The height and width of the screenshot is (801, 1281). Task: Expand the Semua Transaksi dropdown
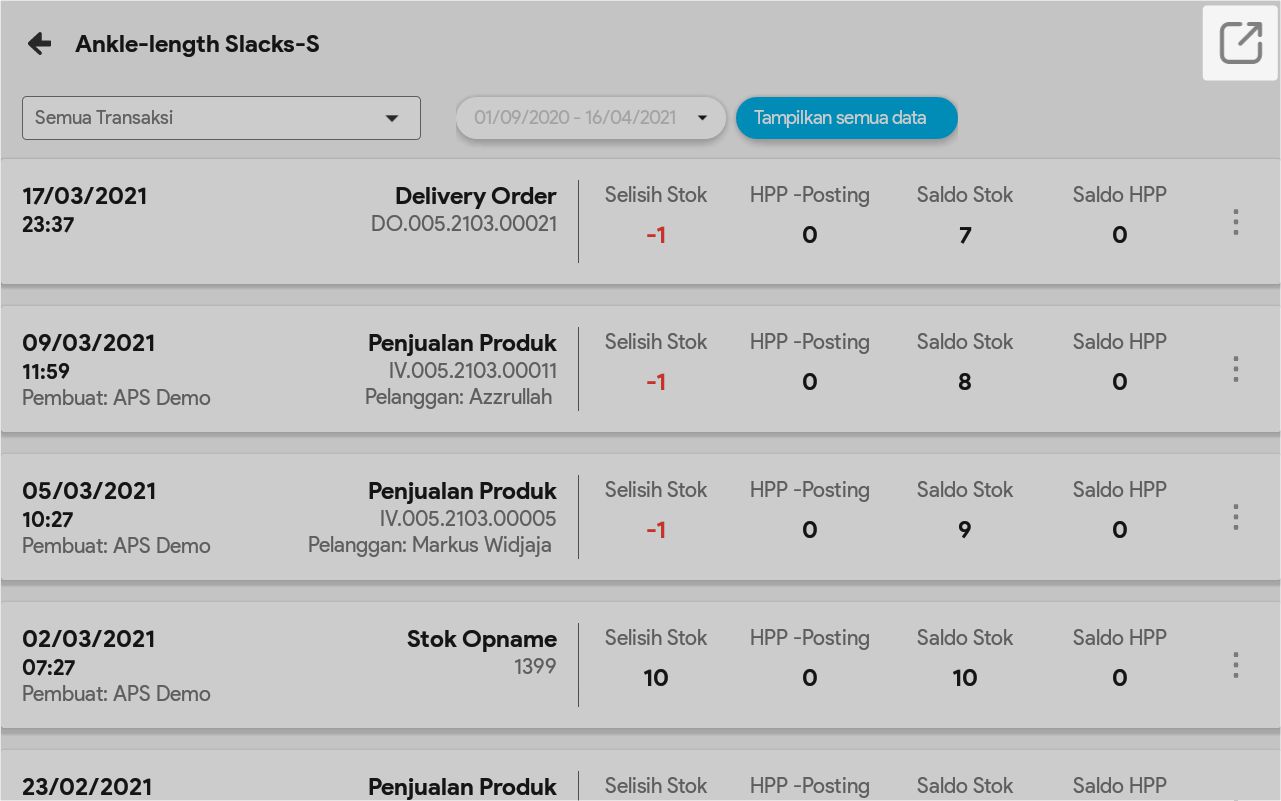pos(221,118)
